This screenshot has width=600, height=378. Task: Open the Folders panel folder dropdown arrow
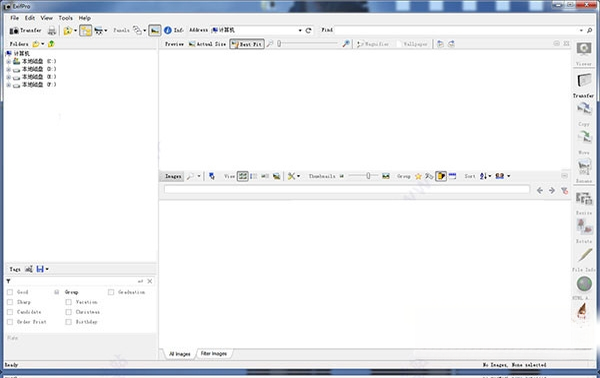[x=42, y=44]
